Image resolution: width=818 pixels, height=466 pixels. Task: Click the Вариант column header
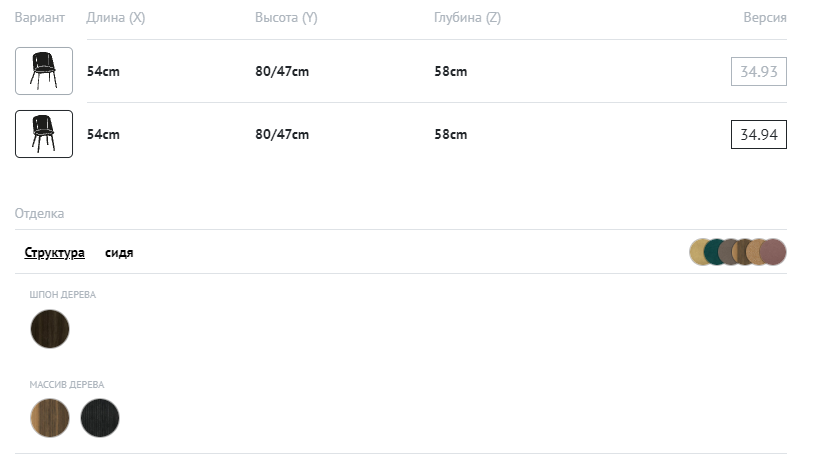click(x=40, y=18)
